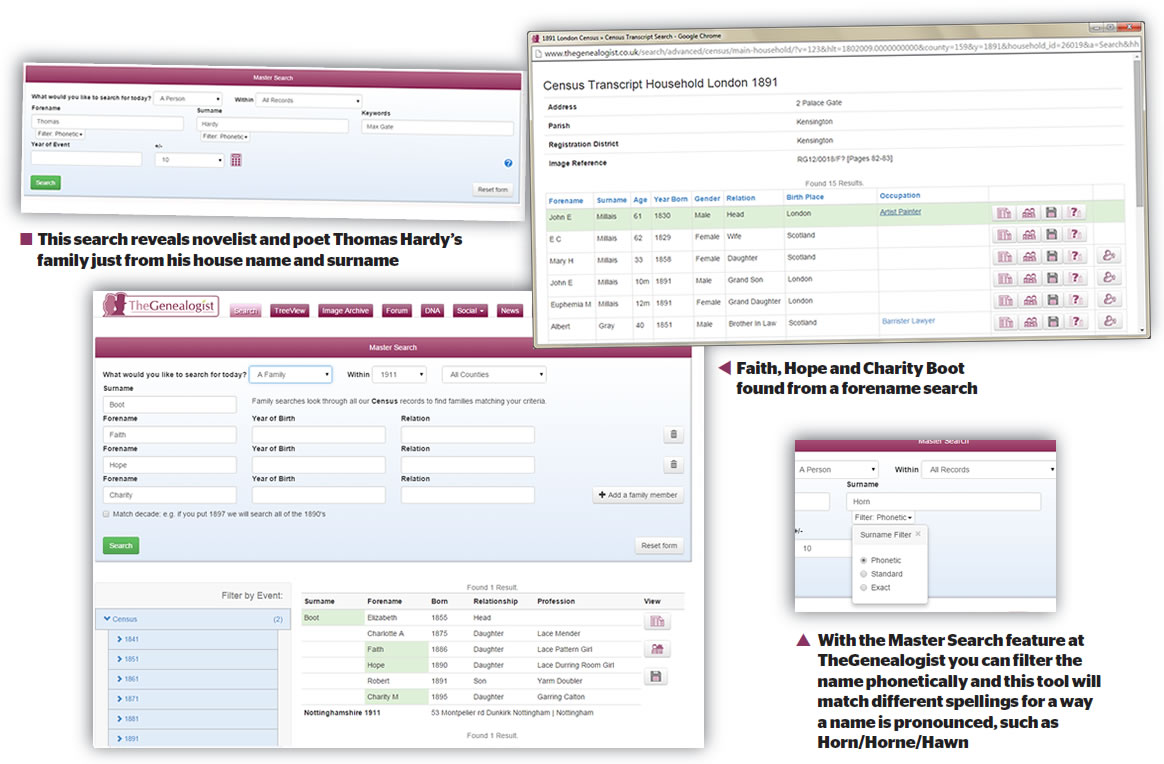Open the Artist Painter occupation link
The height and width of the screenshot is (764, 1164).
pyautogui.click(x=900, y=212)
